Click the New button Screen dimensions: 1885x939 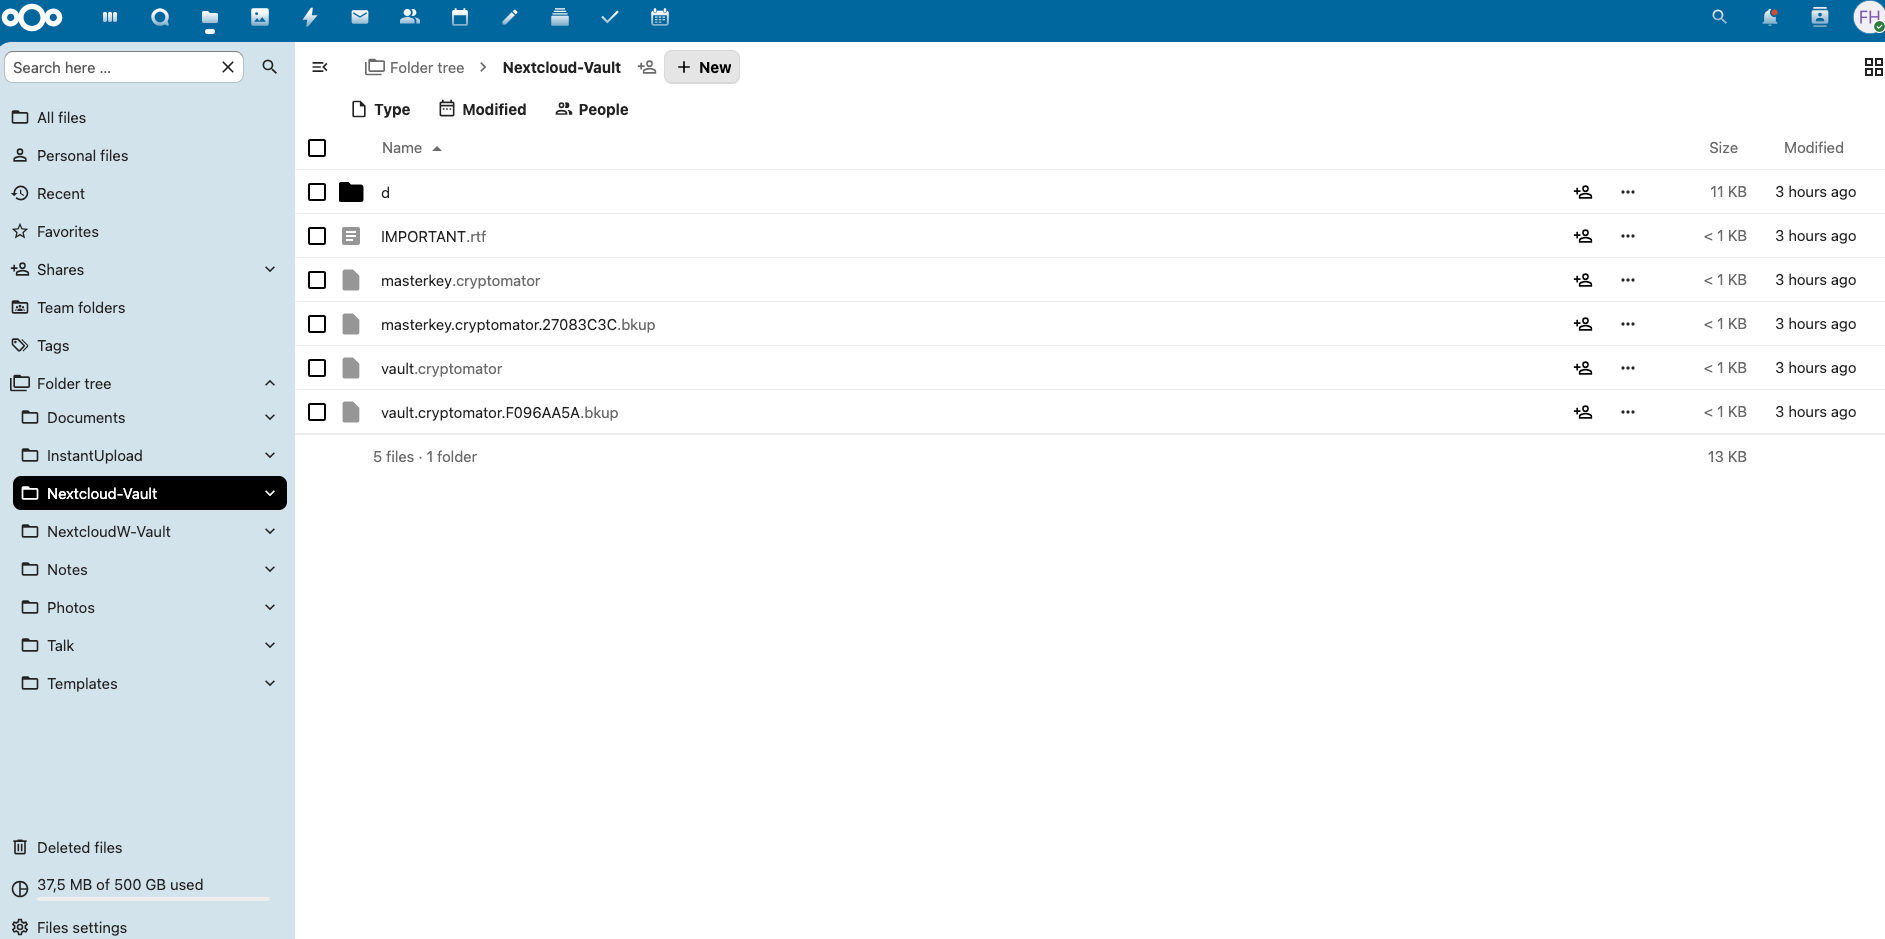[702, 67]
